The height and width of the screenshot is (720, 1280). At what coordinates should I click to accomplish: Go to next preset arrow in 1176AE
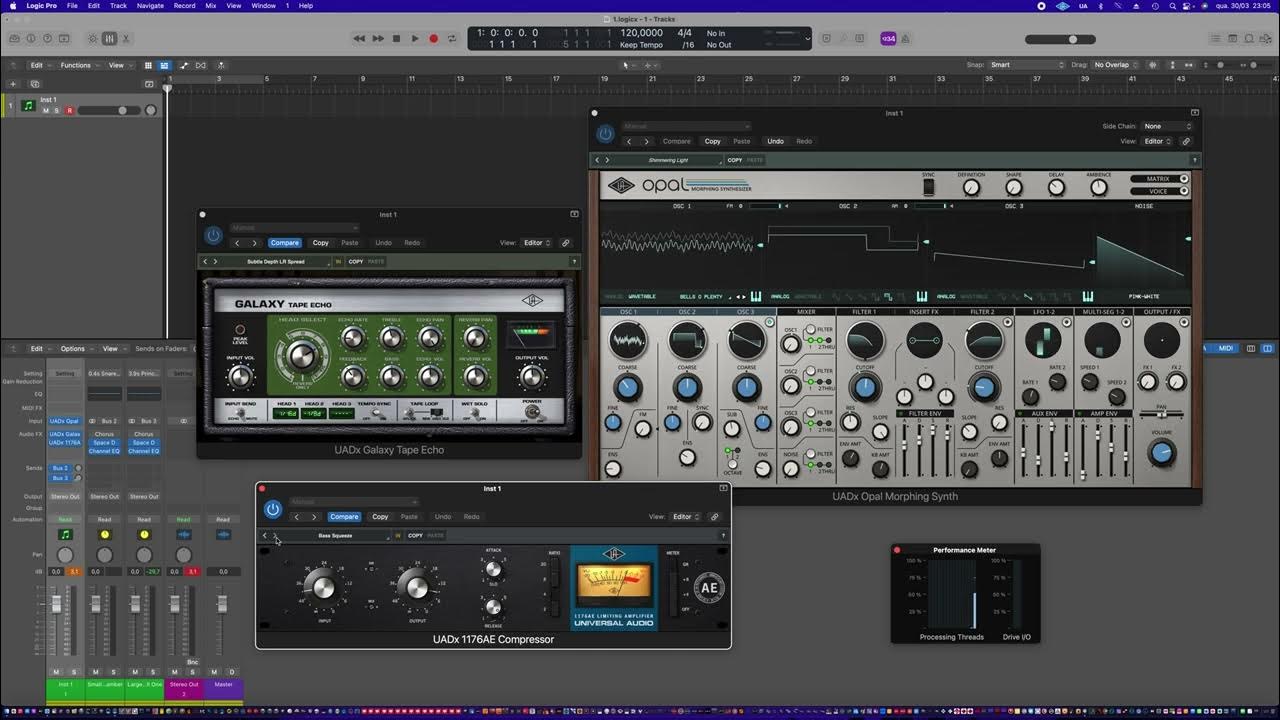point(276,535)
